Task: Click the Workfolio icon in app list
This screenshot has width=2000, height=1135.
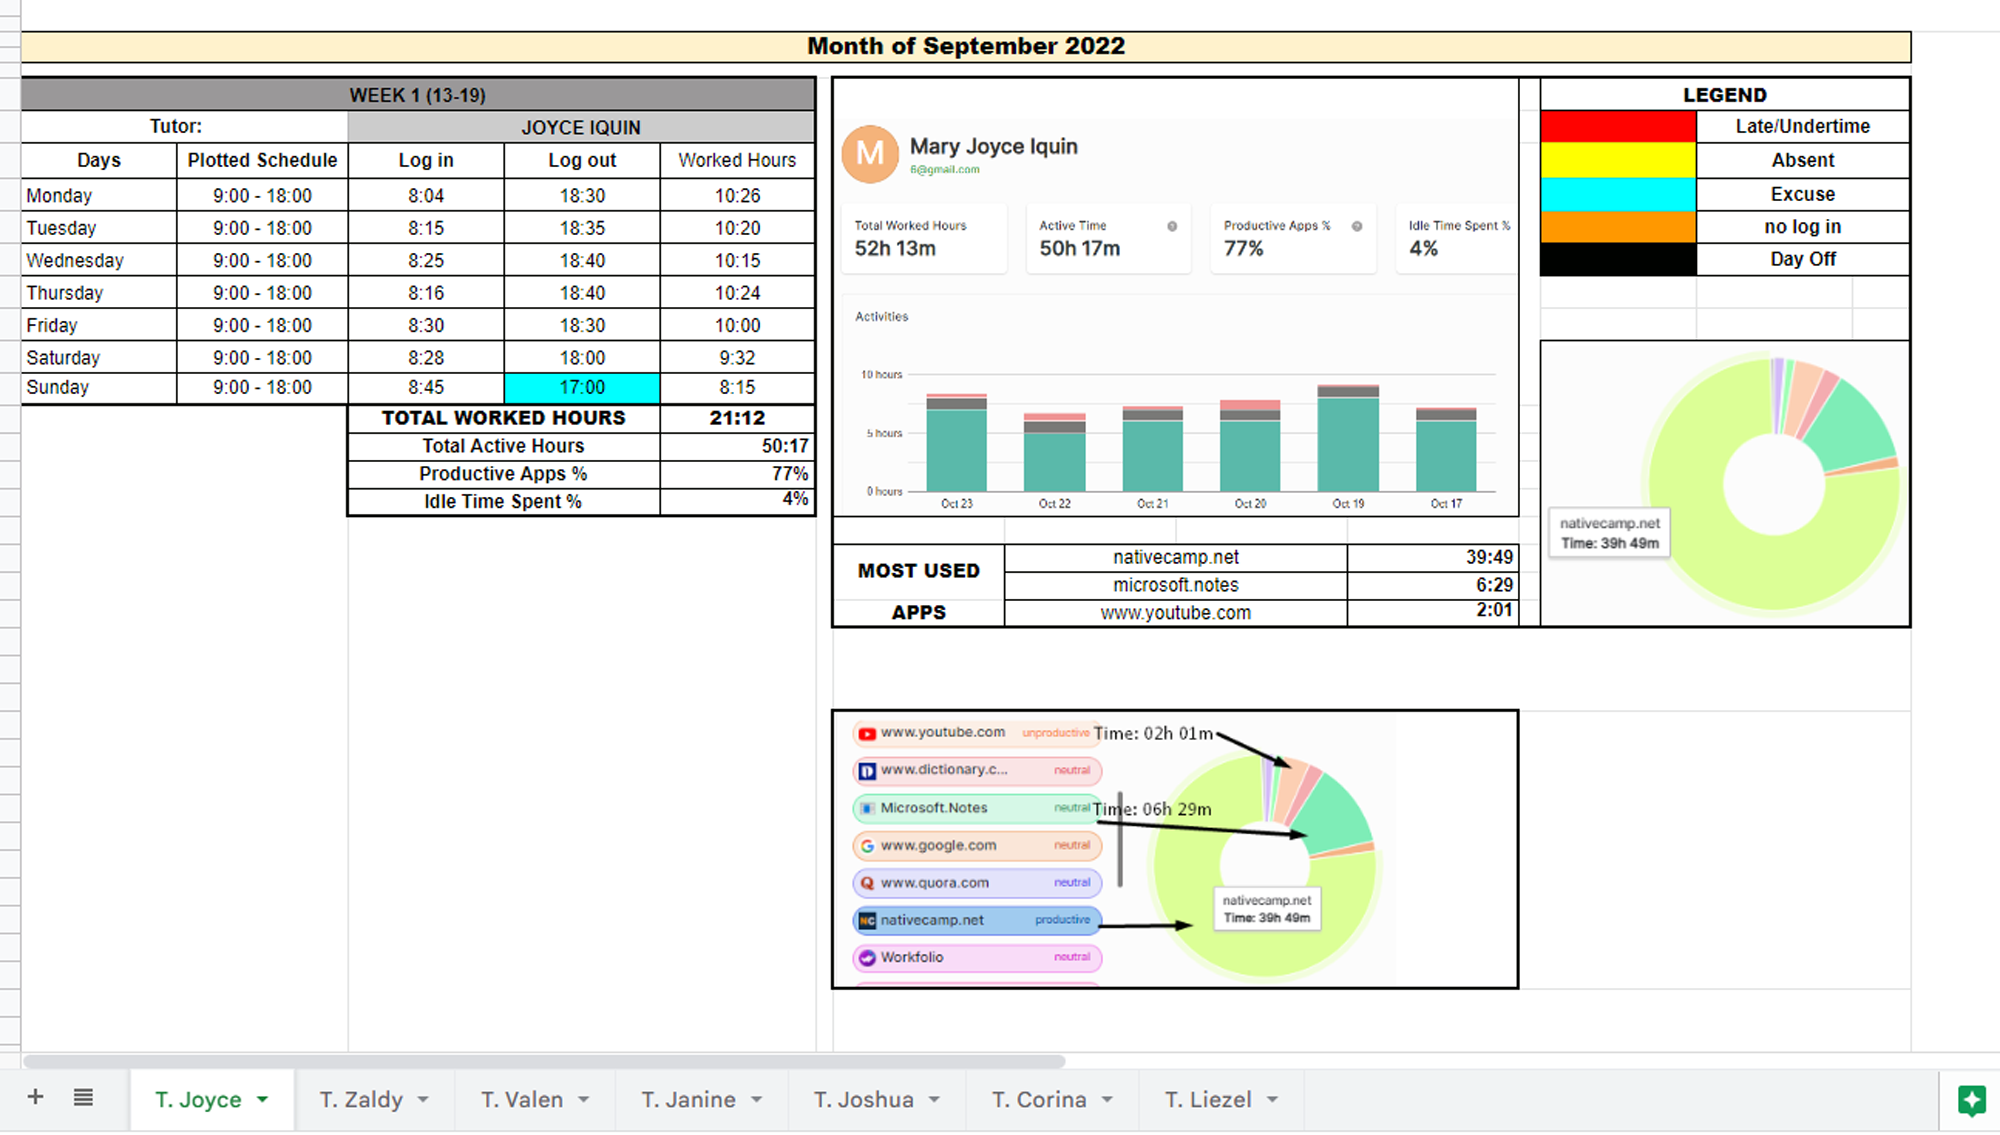Action: (867, 958)
